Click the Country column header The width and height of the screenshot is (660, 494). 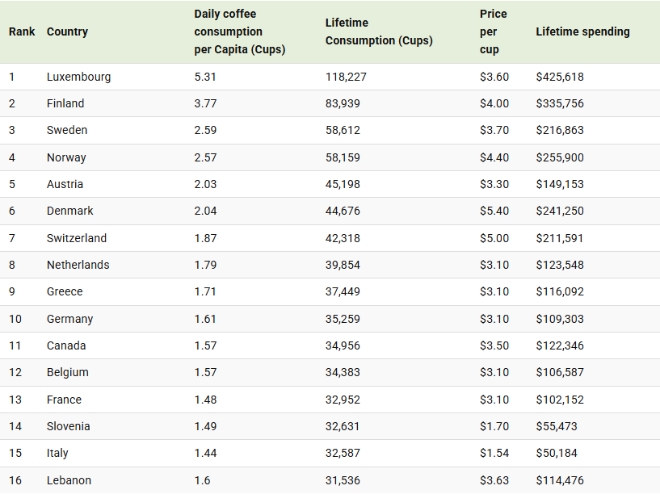[67, 32]
